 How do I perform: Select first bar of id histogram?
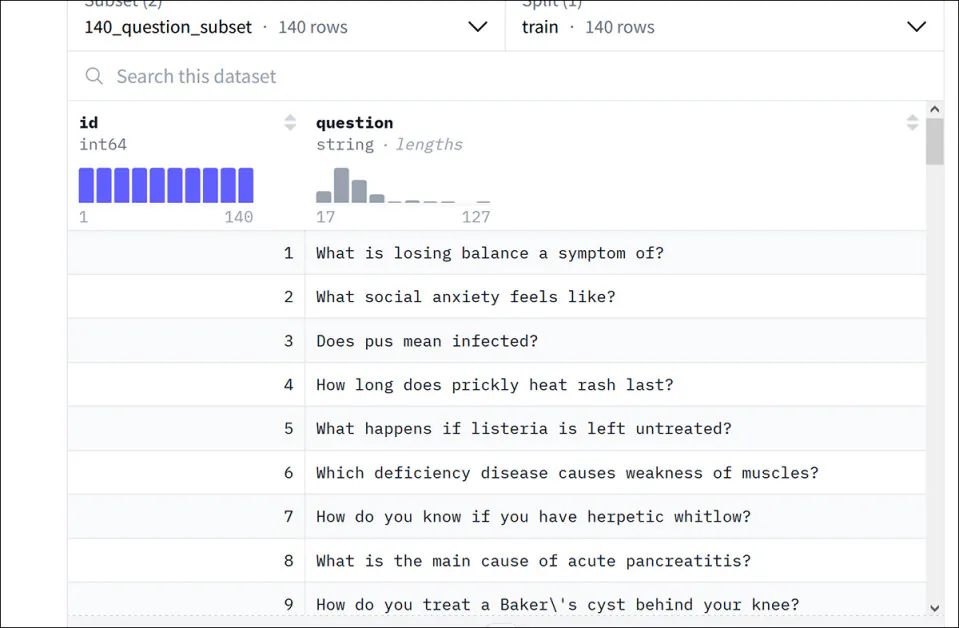pos(87,186)
